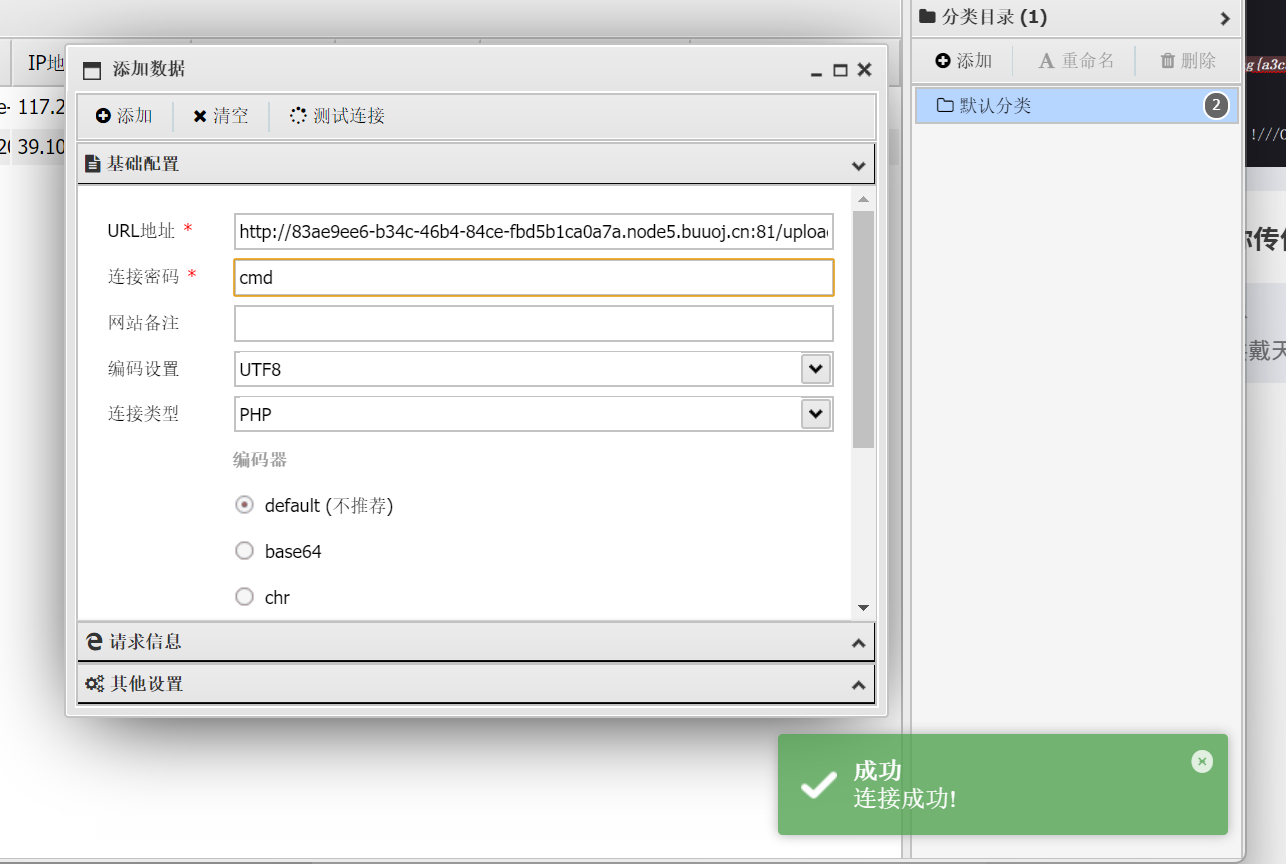Screen dimensions: 1286x864
Task: Choose the chr encoder radio button
Action: tap(244, 597)
